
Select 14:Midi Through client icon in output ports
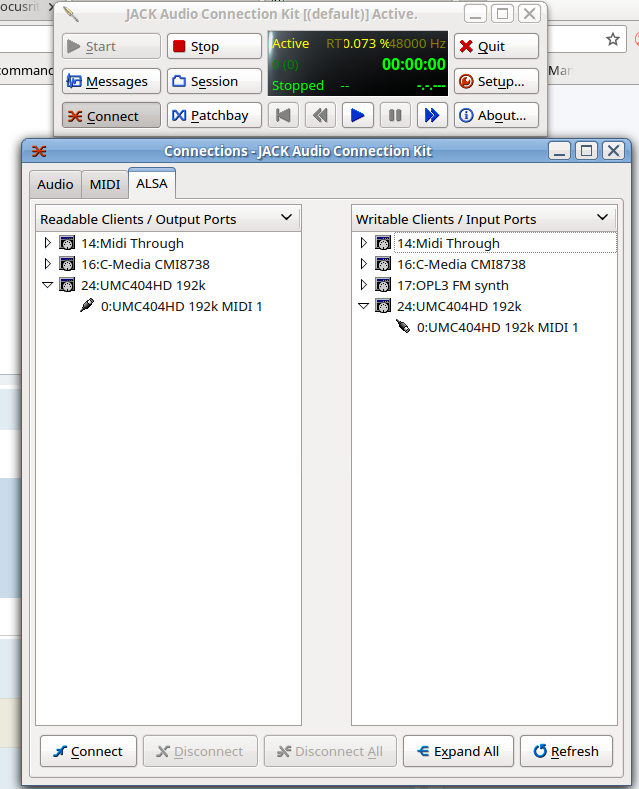pyautogui.click(x=67, y=243)
